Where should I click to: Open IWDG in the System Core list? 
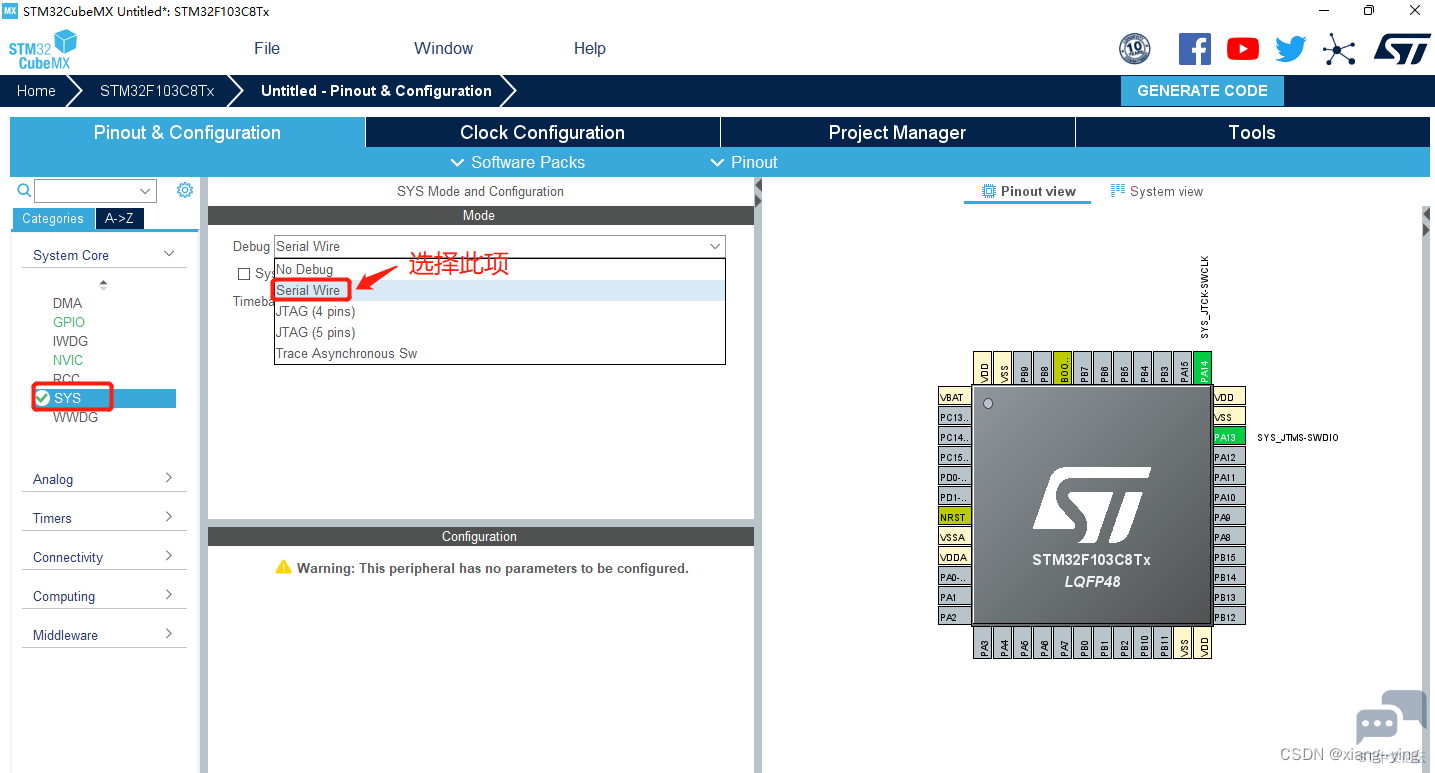(71, 341)
